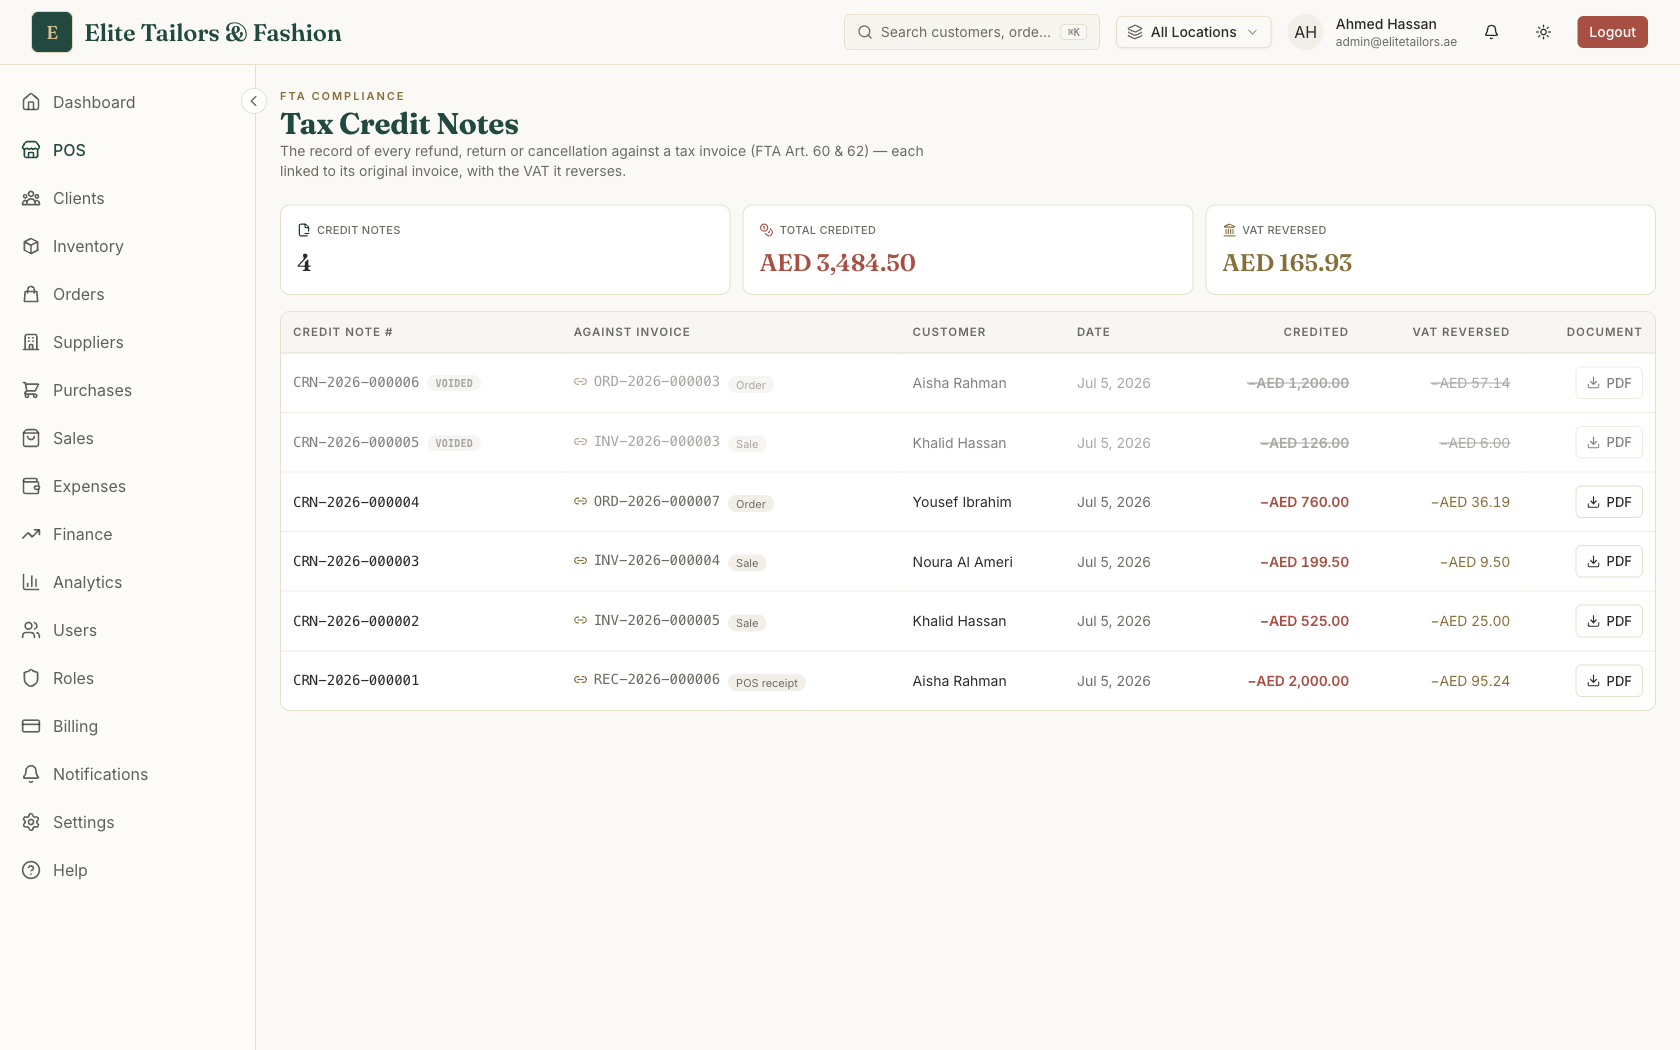Open the Dashboard home icon
This screenshot has width=1680, height=1050.
[x=31, y=102]
